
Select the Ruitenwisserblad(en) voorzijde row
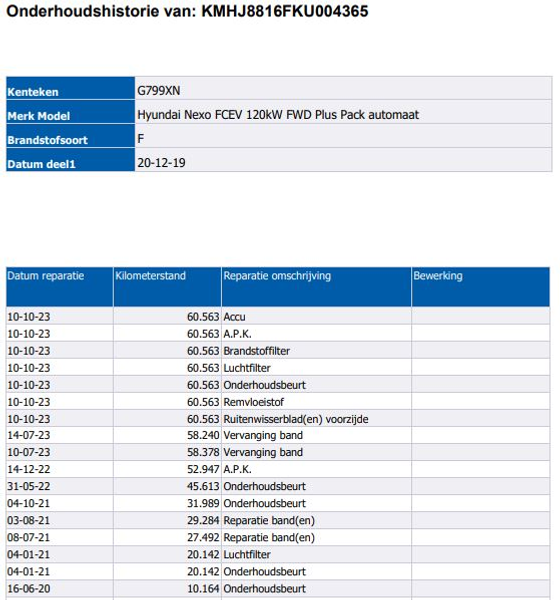278,419
